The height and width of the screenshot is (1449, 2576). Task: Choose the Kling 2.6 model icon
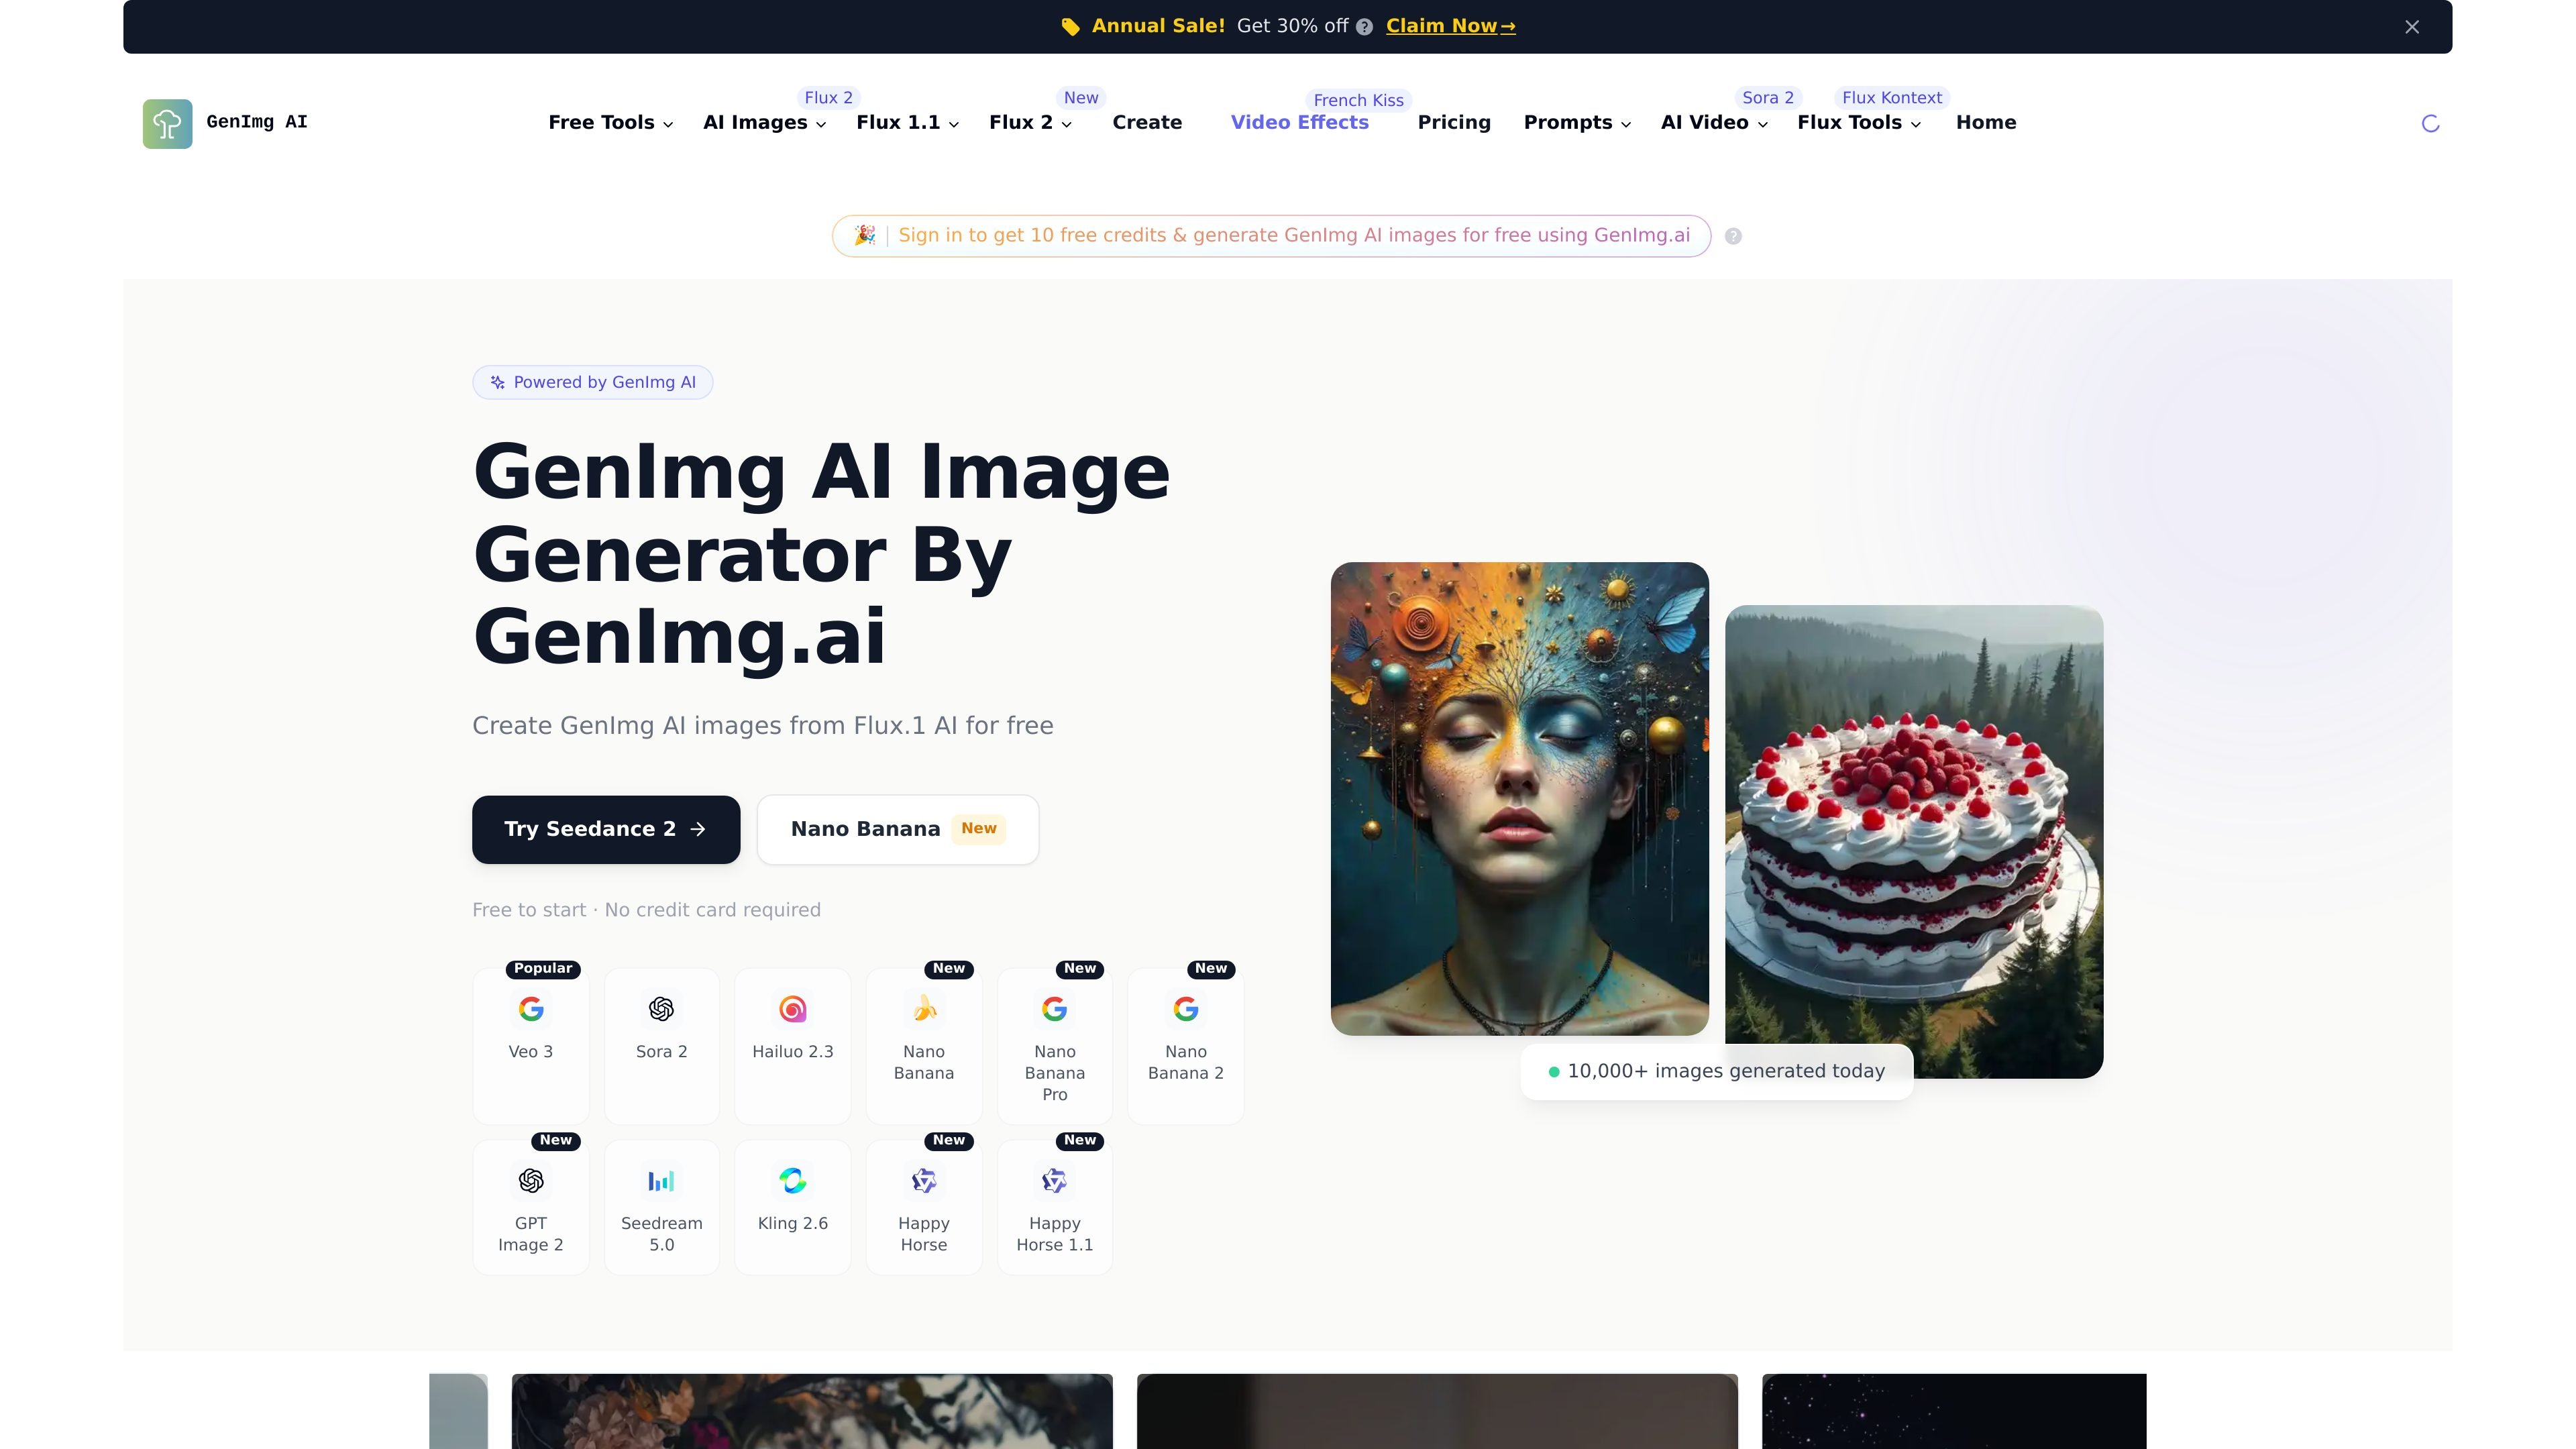[792, 1181]
